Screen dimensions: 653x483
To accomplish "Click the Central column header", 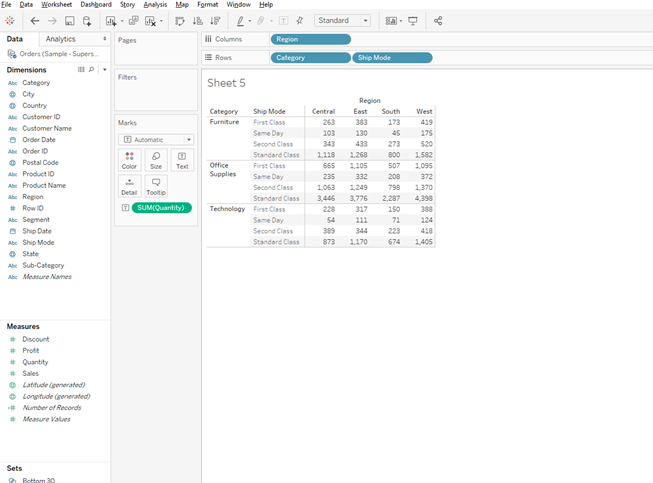I will click(x=323, y=111).
